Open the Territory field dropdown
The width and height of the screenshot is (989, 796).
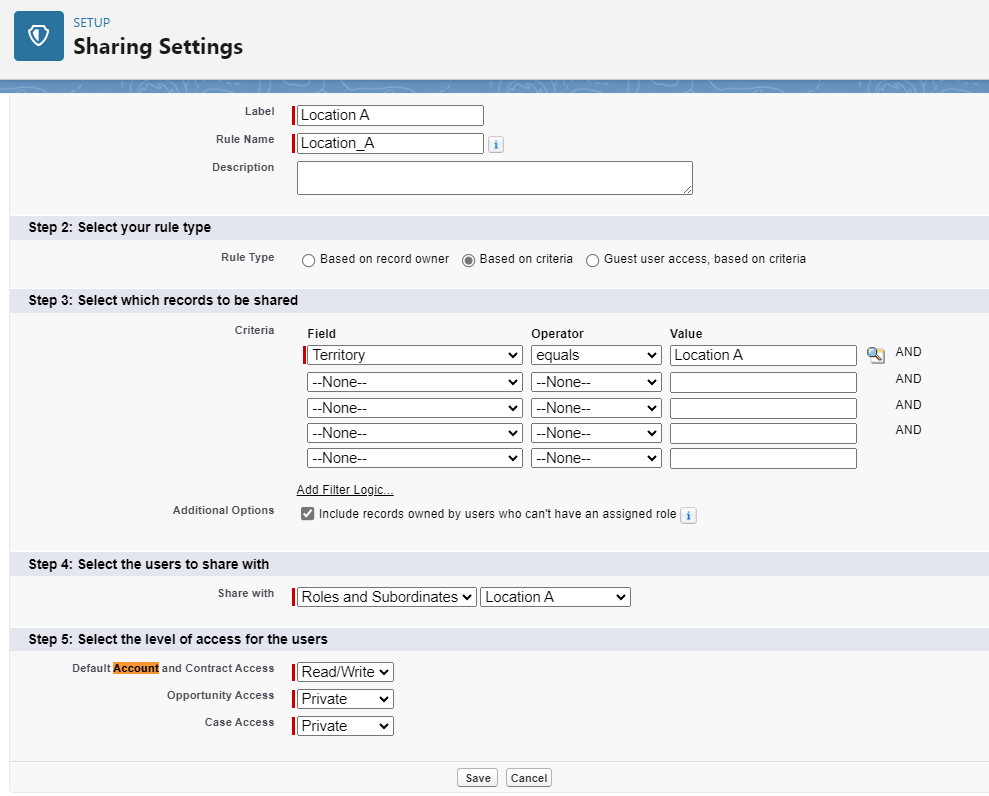(x=414, y=355)
